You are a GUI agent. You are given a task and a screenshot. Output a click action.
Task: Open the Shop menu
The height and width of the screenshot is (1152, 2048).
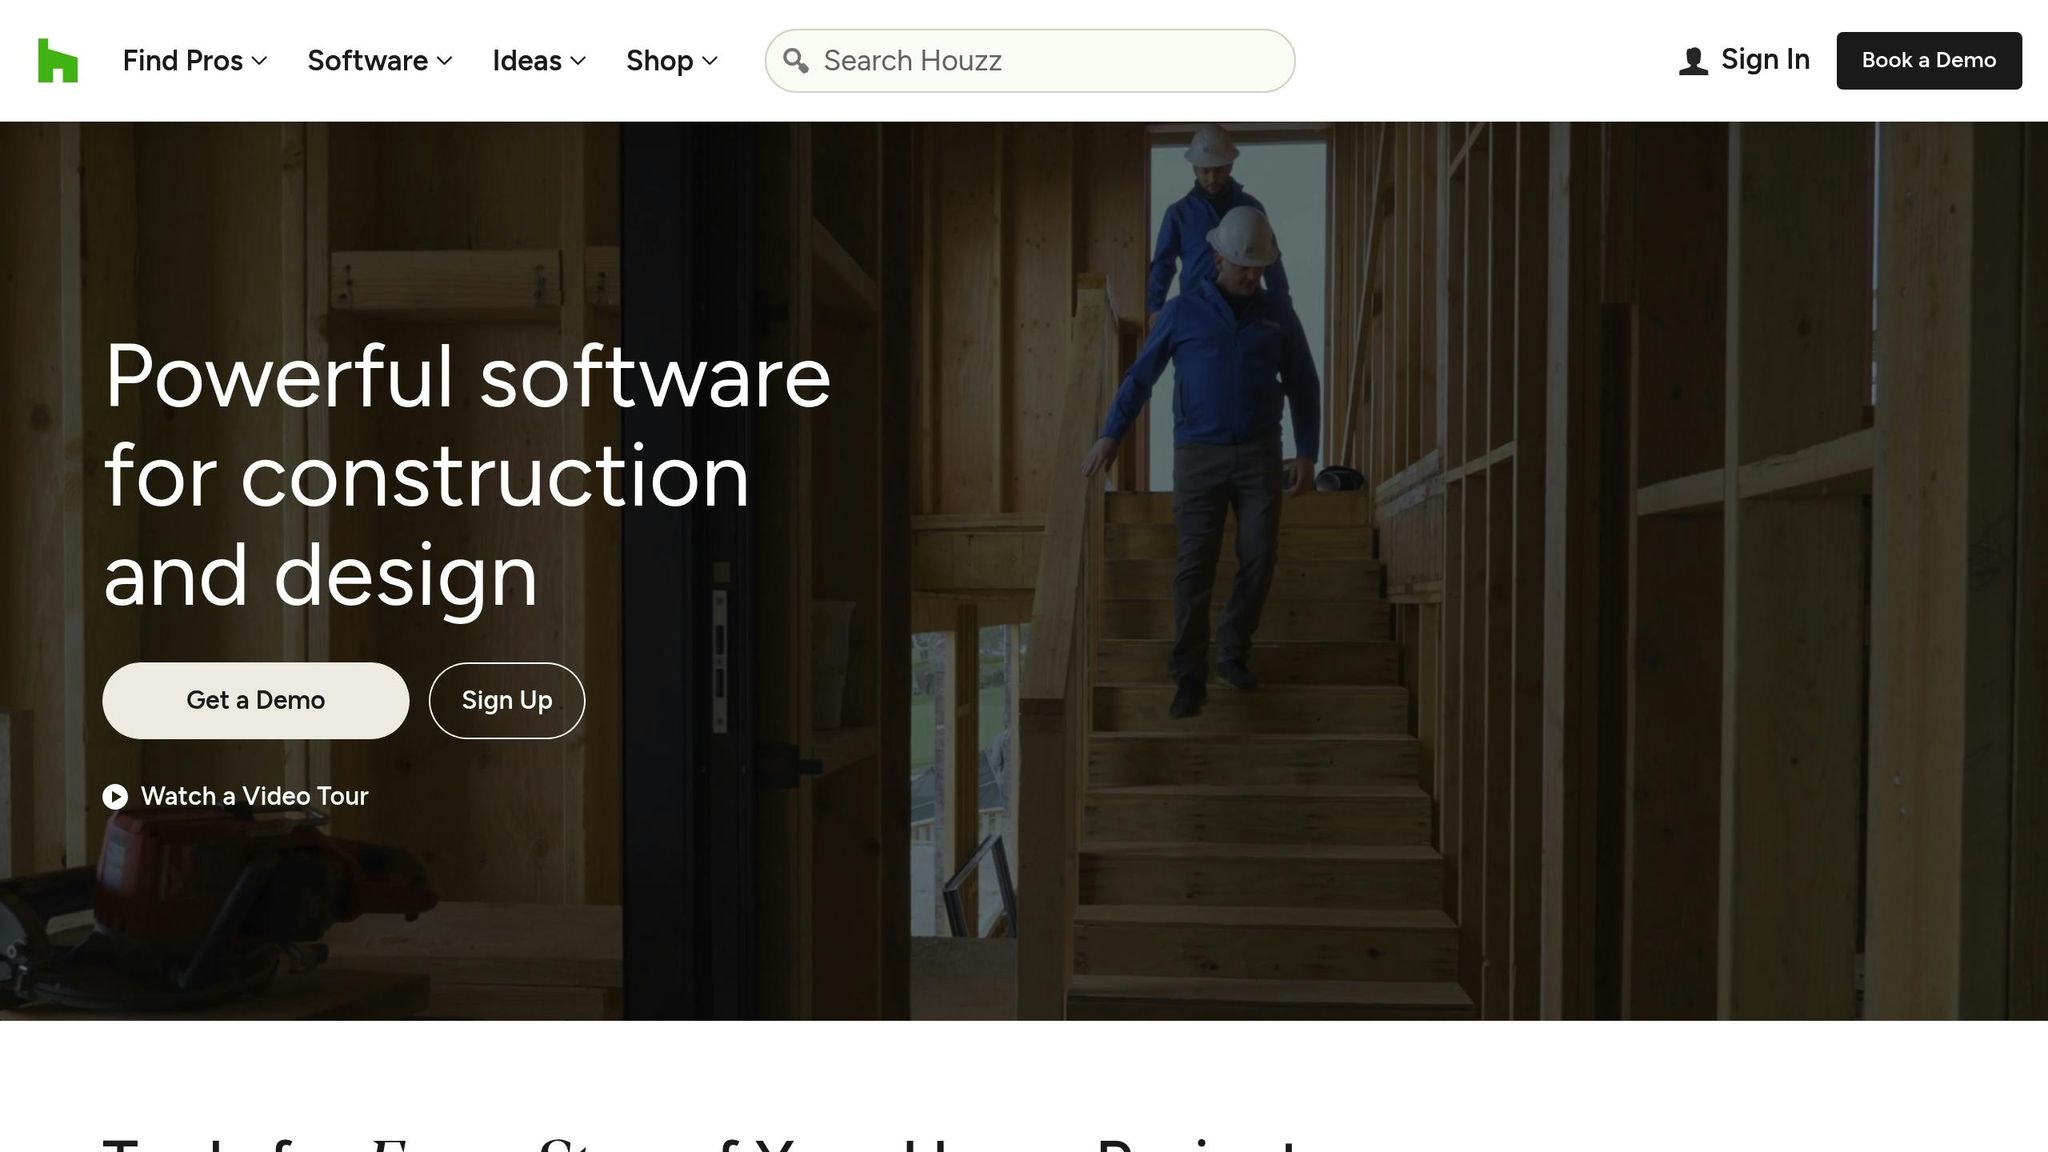pyautogui.click(x=659, y=60)
